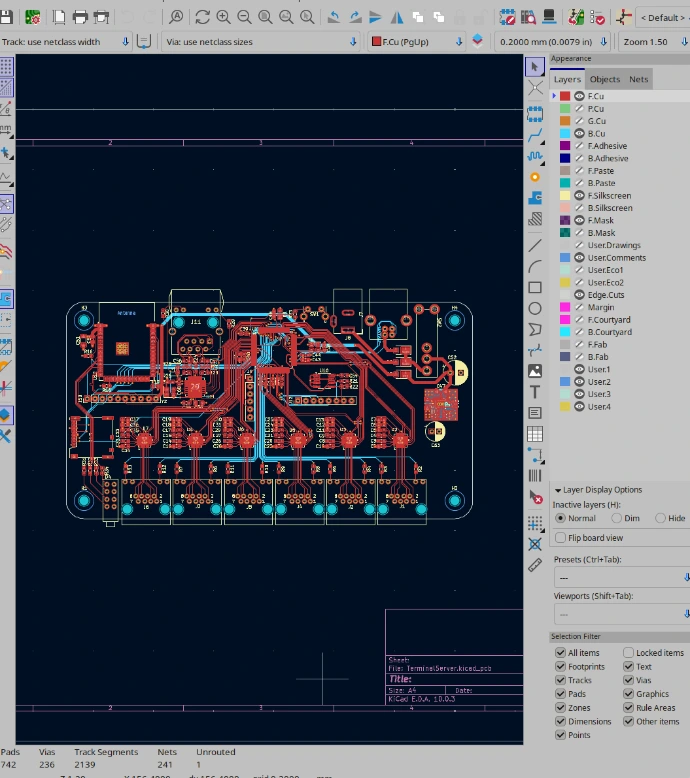Run the Design Rules Checker
Screen dimensions: 690x778
click(597, 17)
